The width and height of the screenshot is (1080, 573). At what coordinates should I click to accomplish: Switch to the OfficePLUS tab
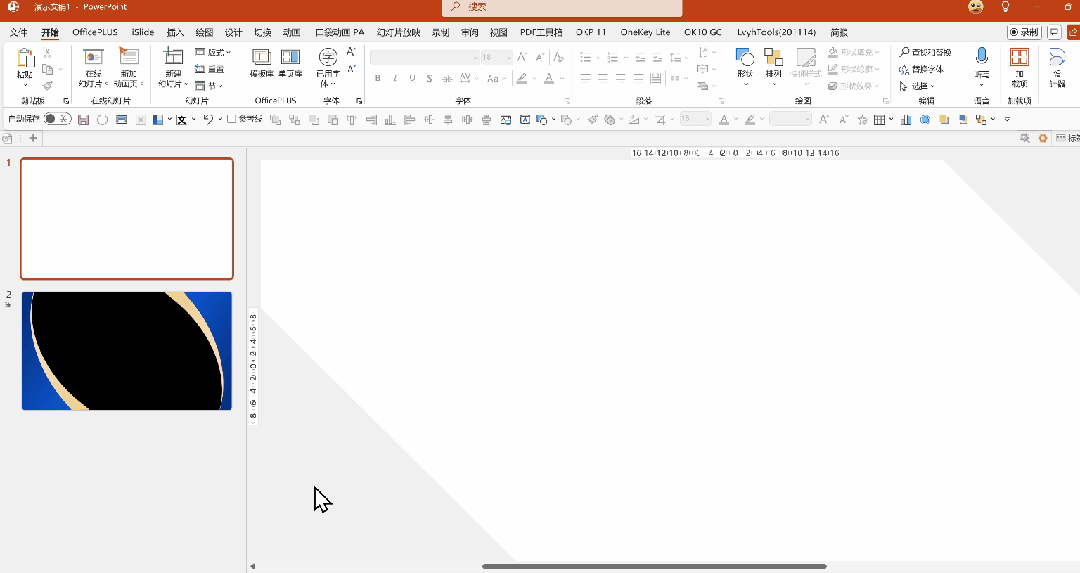pos(95,32)
